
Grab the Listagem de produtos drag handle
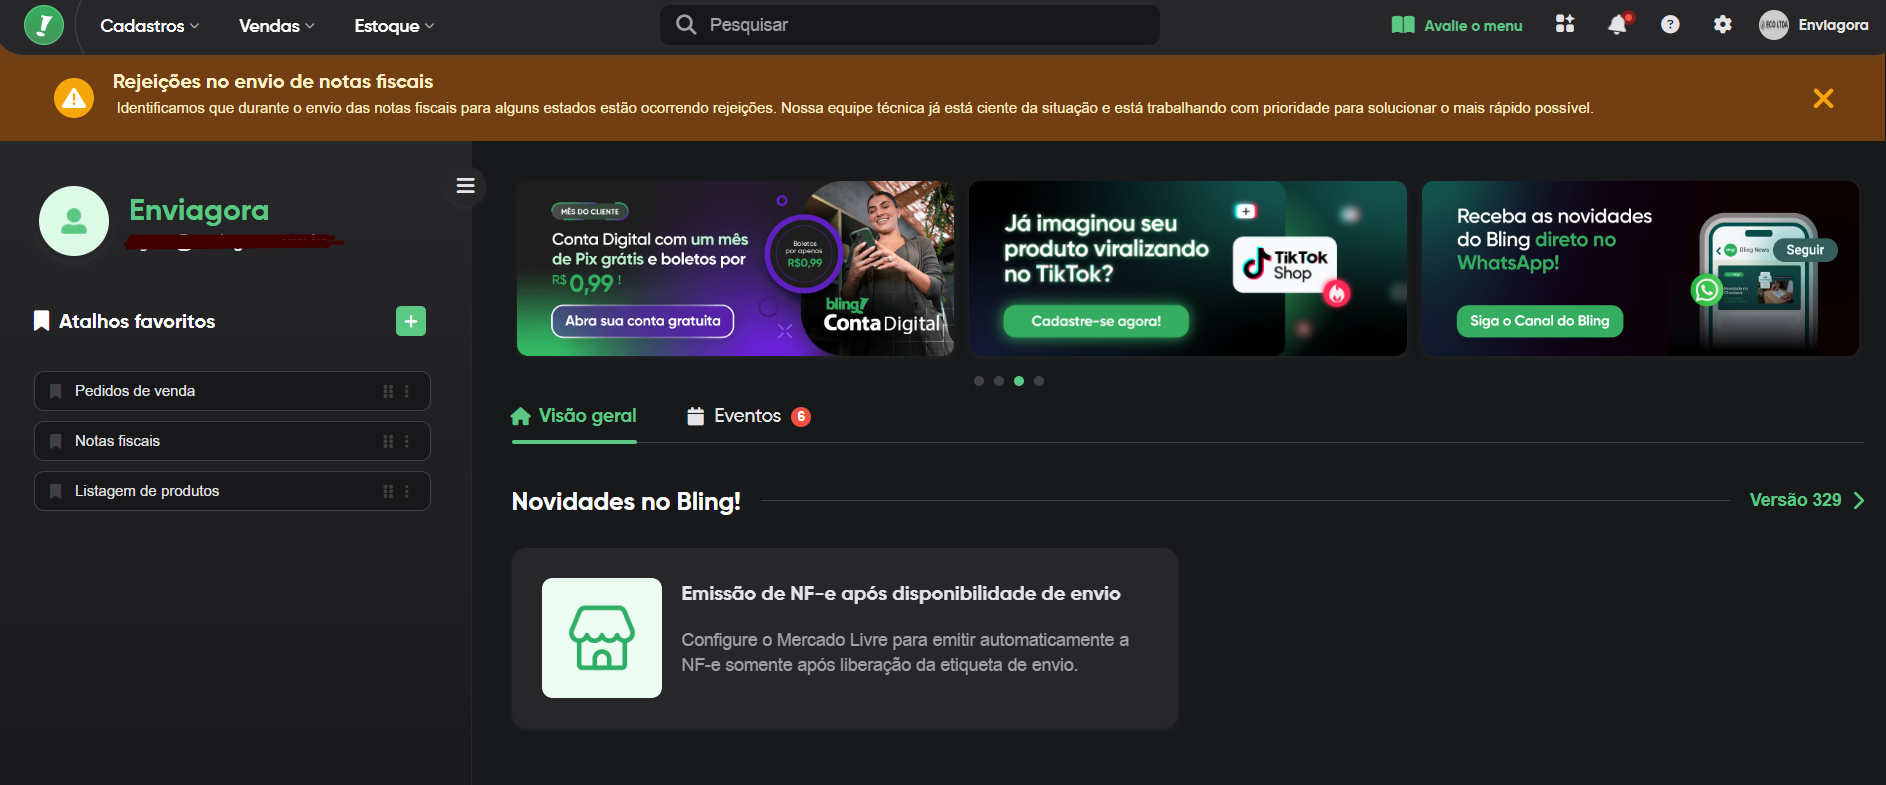[x=388, y=491]
